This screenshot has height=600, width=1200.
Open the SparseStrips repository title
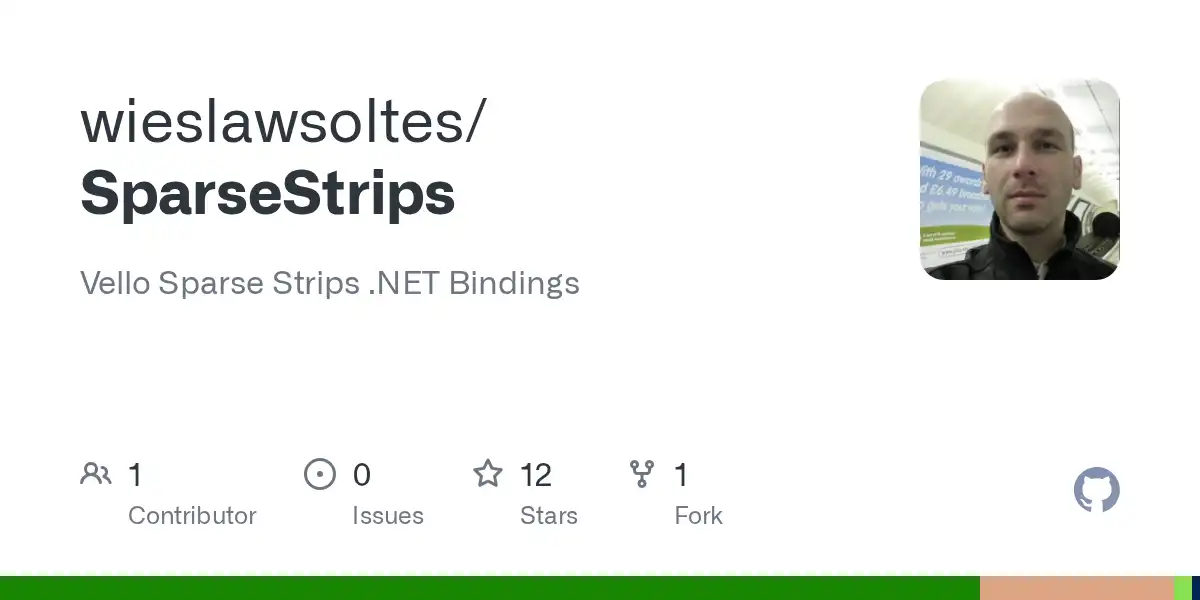tap(268, 193)
